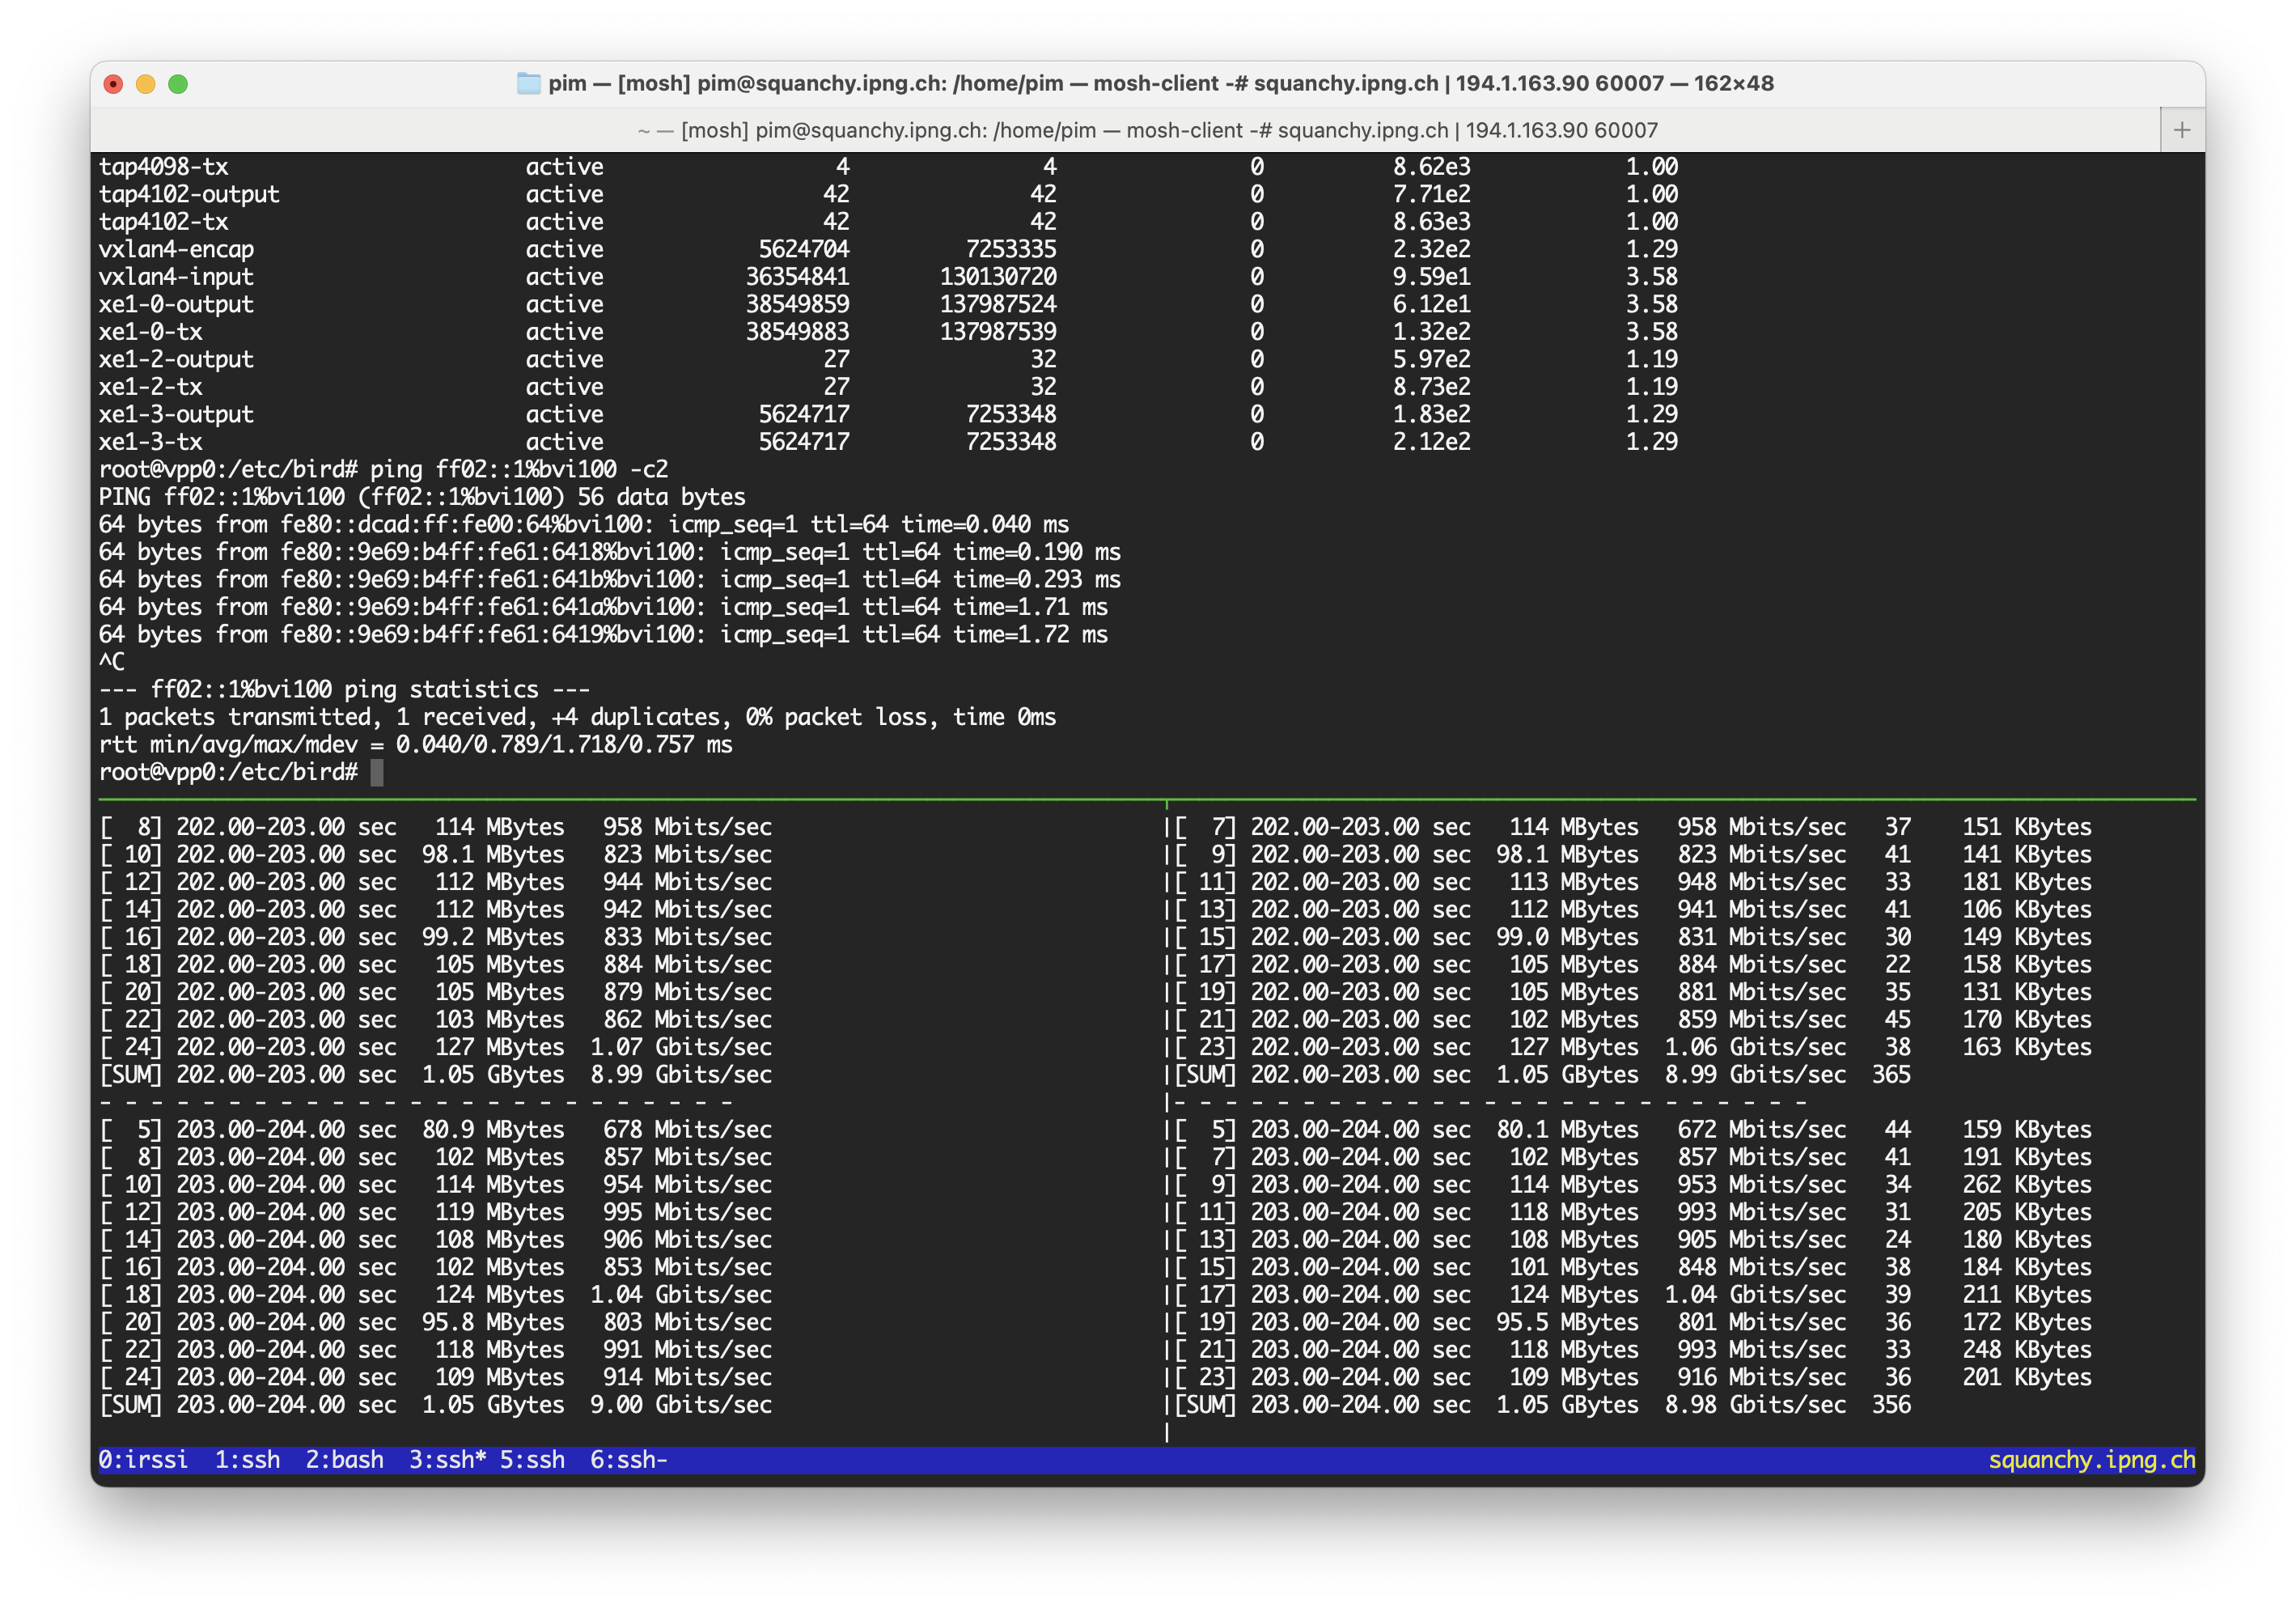Switch to tmux window 6:ssh-
2296x1607 pixels.
[628, 1459]
